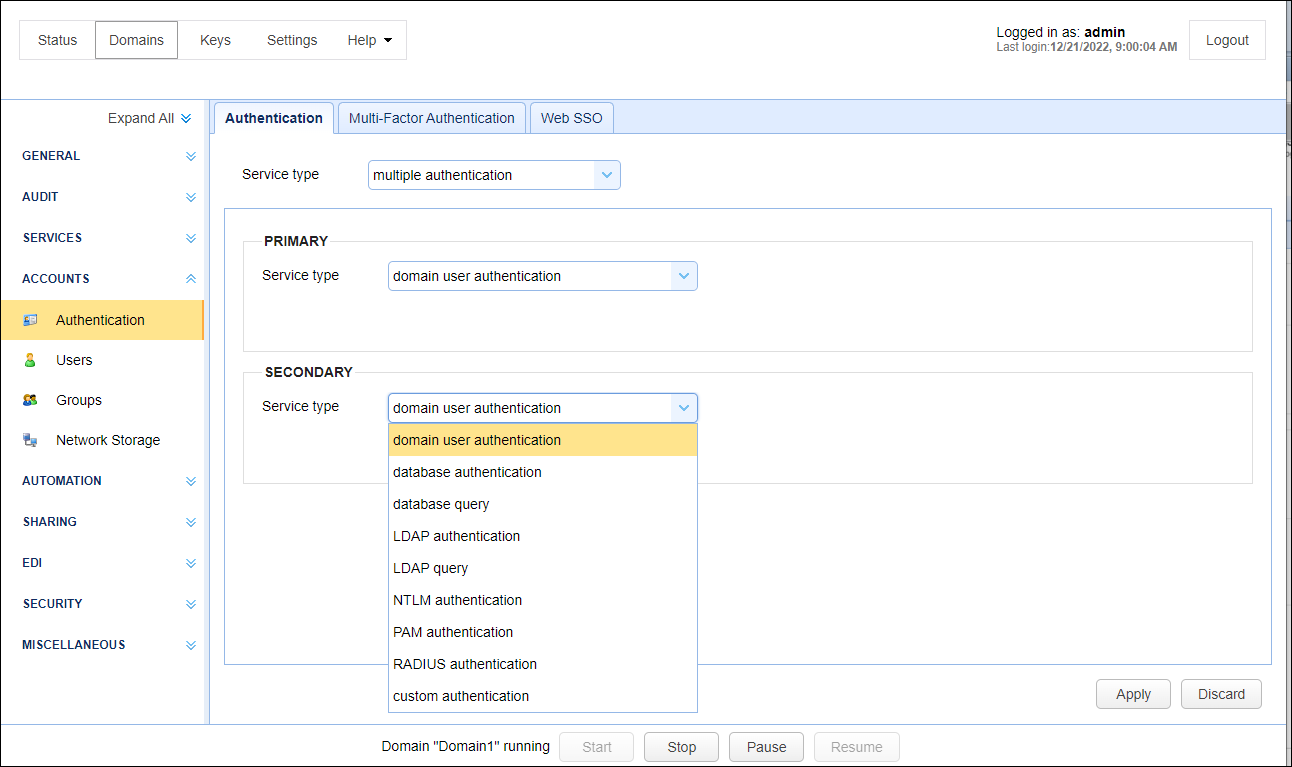Collapse the ACCOUNTS section
The height and width of the screenshot is (767, 1292).
pyautogui.click(x=191, y=279)
